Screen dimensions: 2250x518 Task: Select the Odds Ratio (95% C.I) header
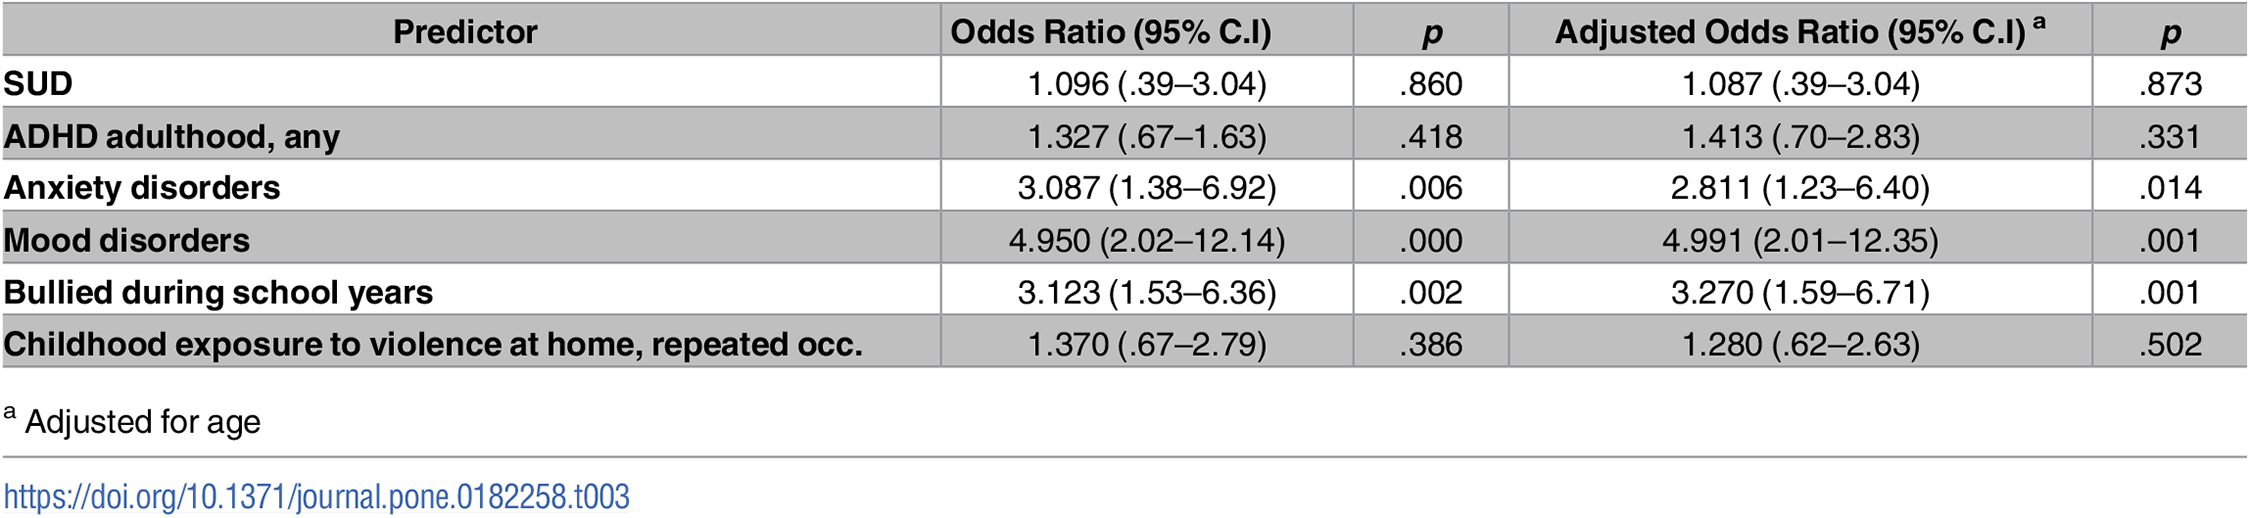click(1111, 32)
